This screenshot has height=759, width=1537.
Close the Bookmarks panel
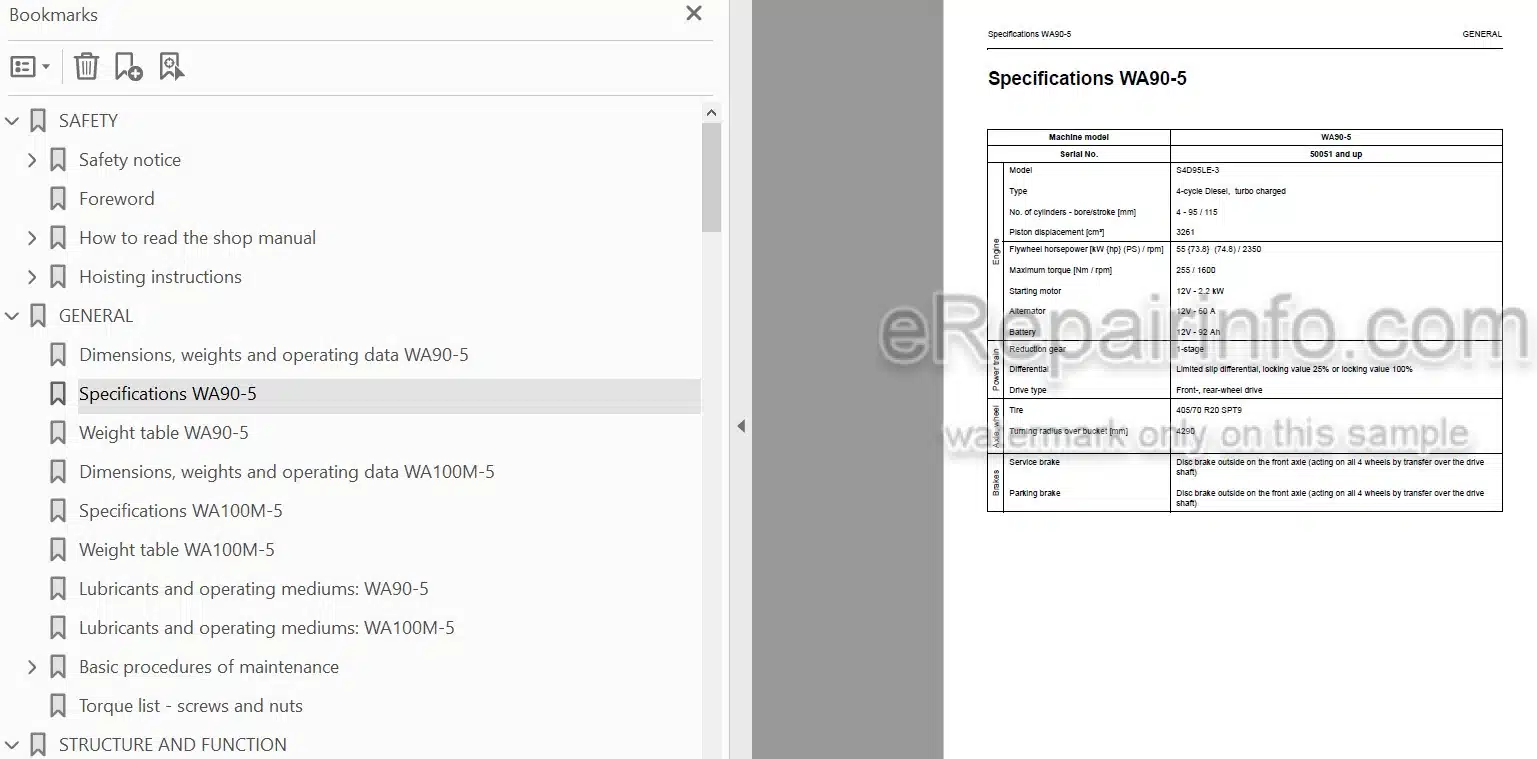tap(693, 14)
